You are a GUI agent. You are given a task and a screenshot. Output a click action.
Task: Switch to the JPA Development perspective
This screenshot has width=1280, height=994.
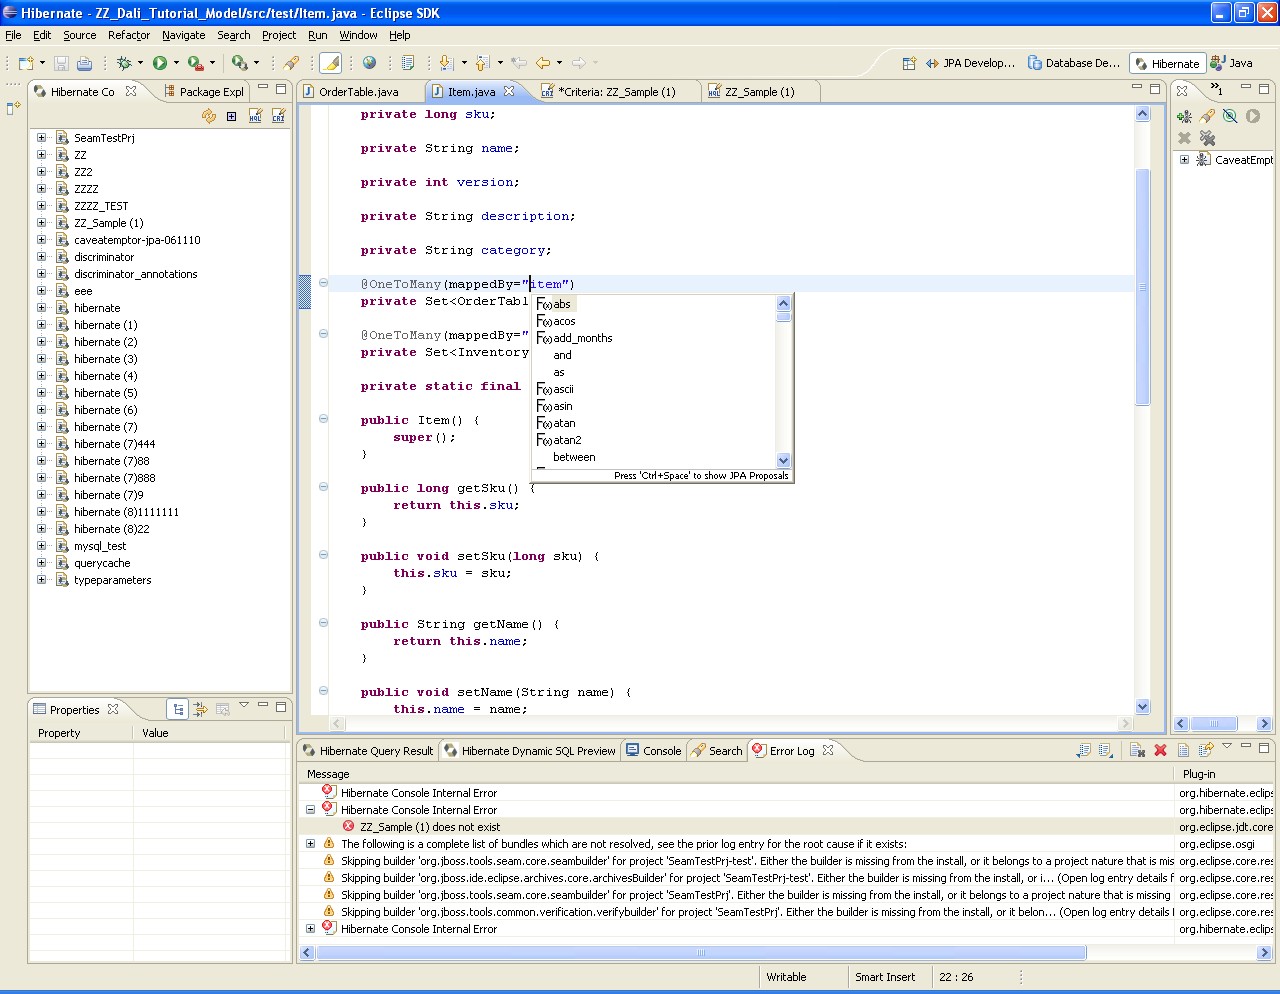coord(970,63)
